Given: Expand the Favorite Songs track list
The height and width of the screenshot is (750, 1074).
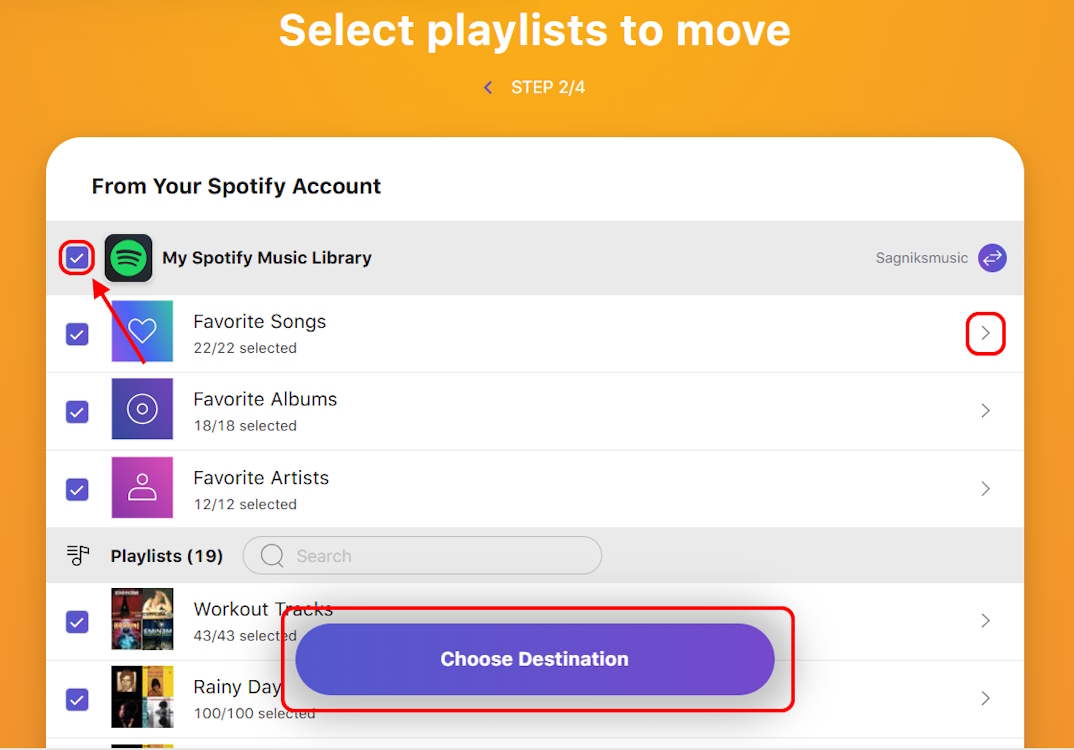Looking at the screenshot, I should click(985, 333).
